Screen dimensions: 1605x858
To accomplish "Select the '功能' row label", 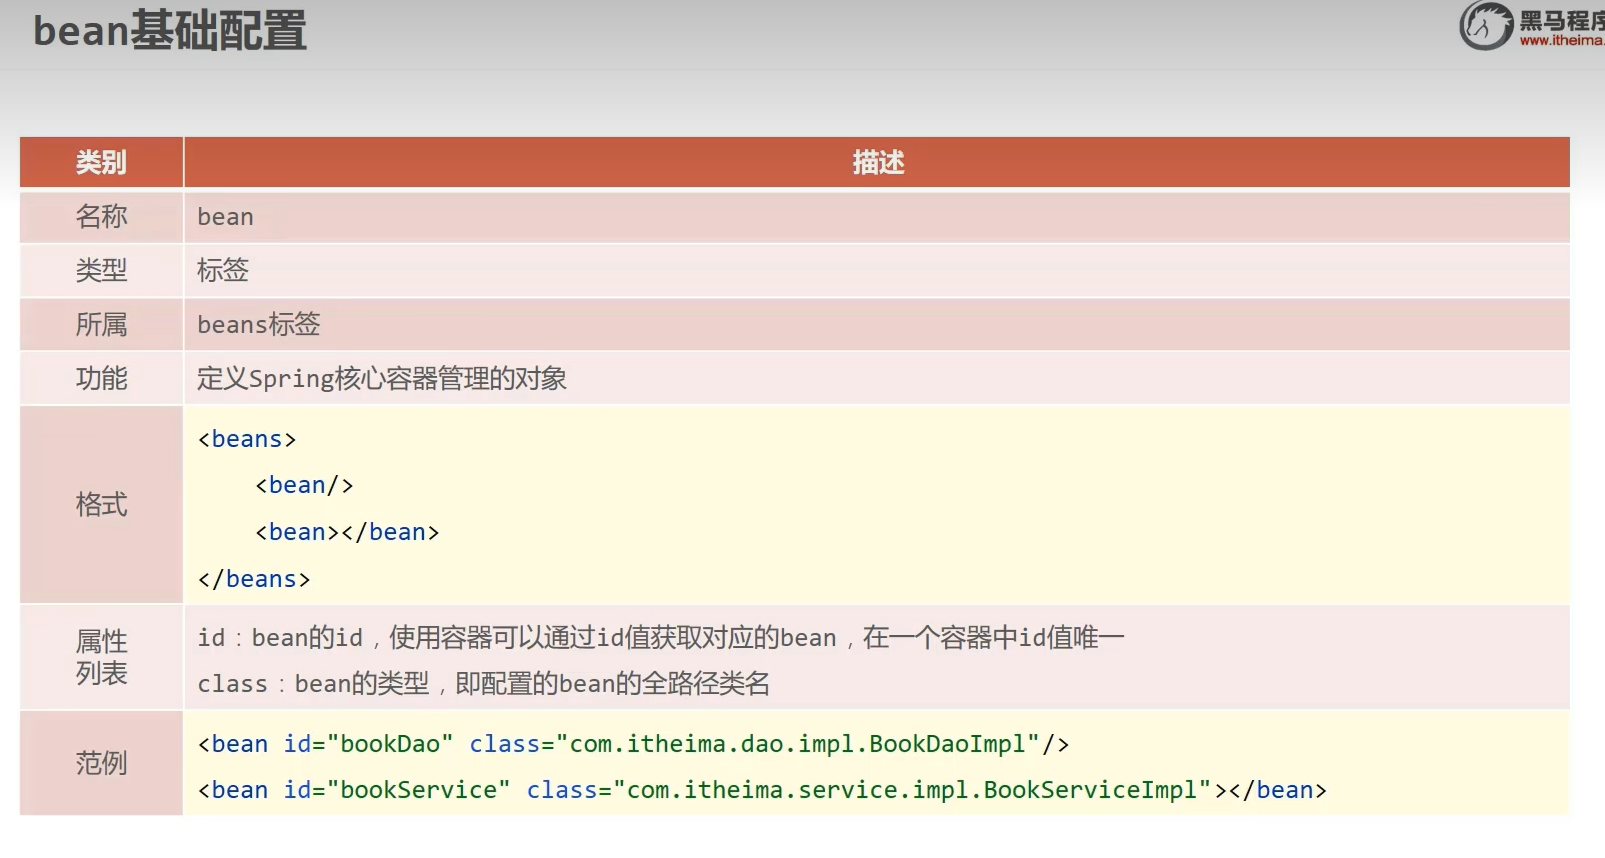I will (x=101, y=378).
